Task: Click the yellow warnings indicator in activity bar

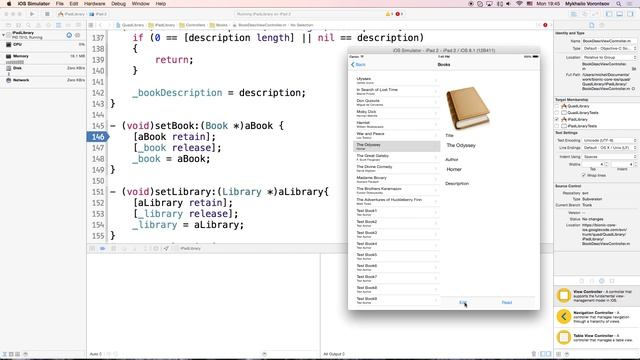Action: (x=389, y=14)
